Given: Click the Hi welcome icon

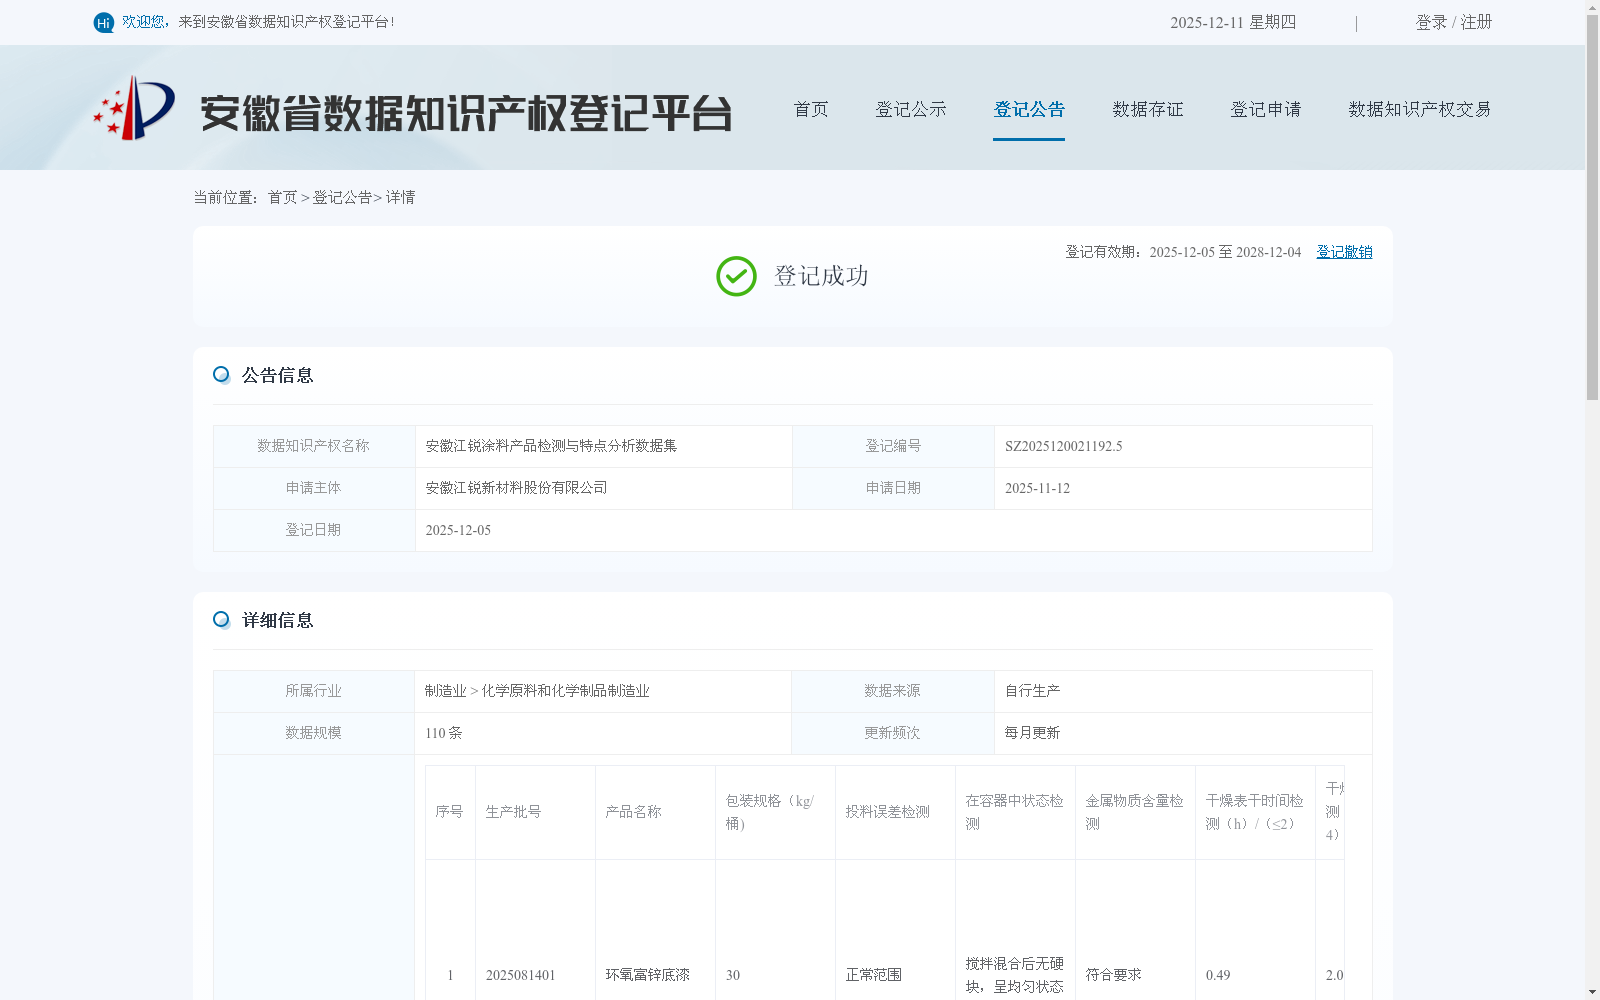Looking at the screenshot, I should point(104,22).
